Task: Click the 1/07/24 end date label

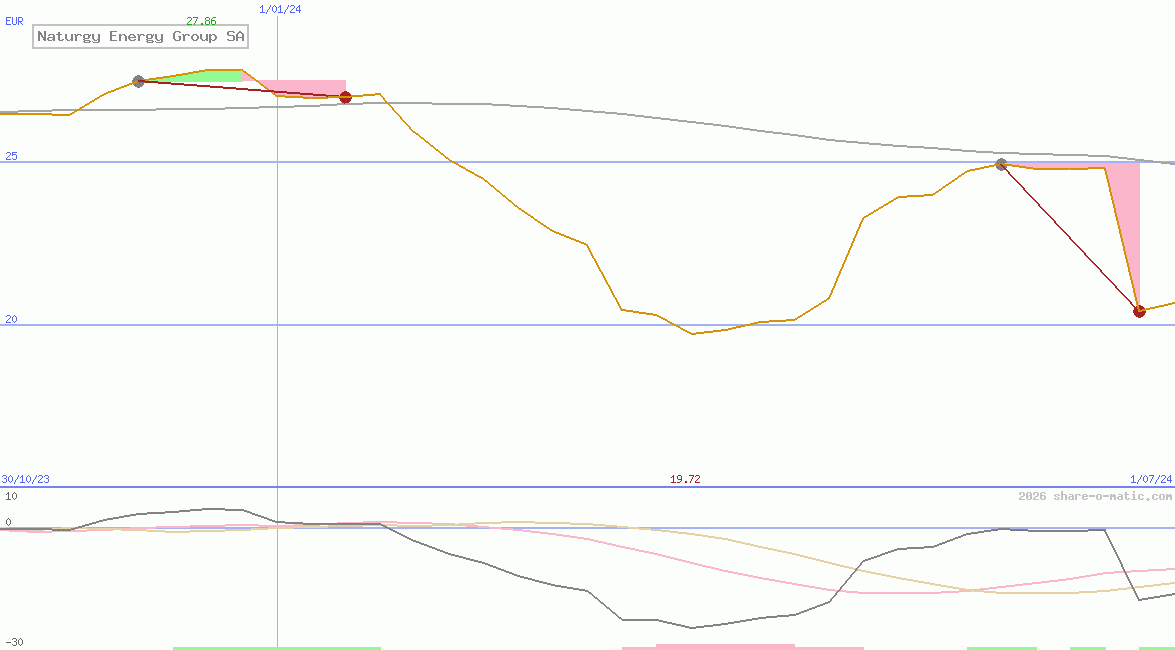Action: [x=1151, y=479]
